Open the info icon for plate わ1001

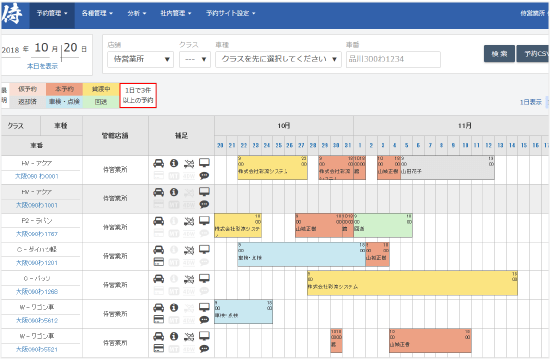174,192
